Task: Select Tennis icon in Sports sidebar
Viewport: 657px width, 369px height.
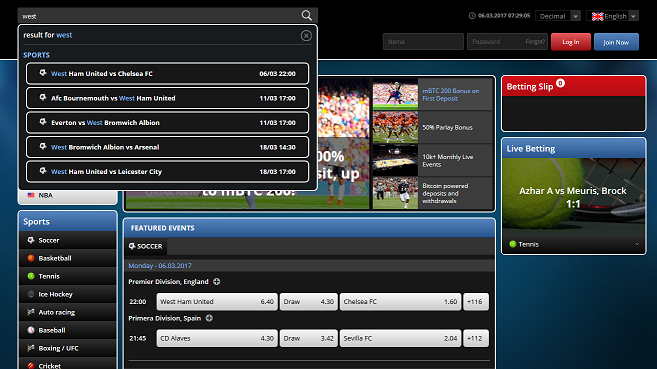Action: (31, 276)
